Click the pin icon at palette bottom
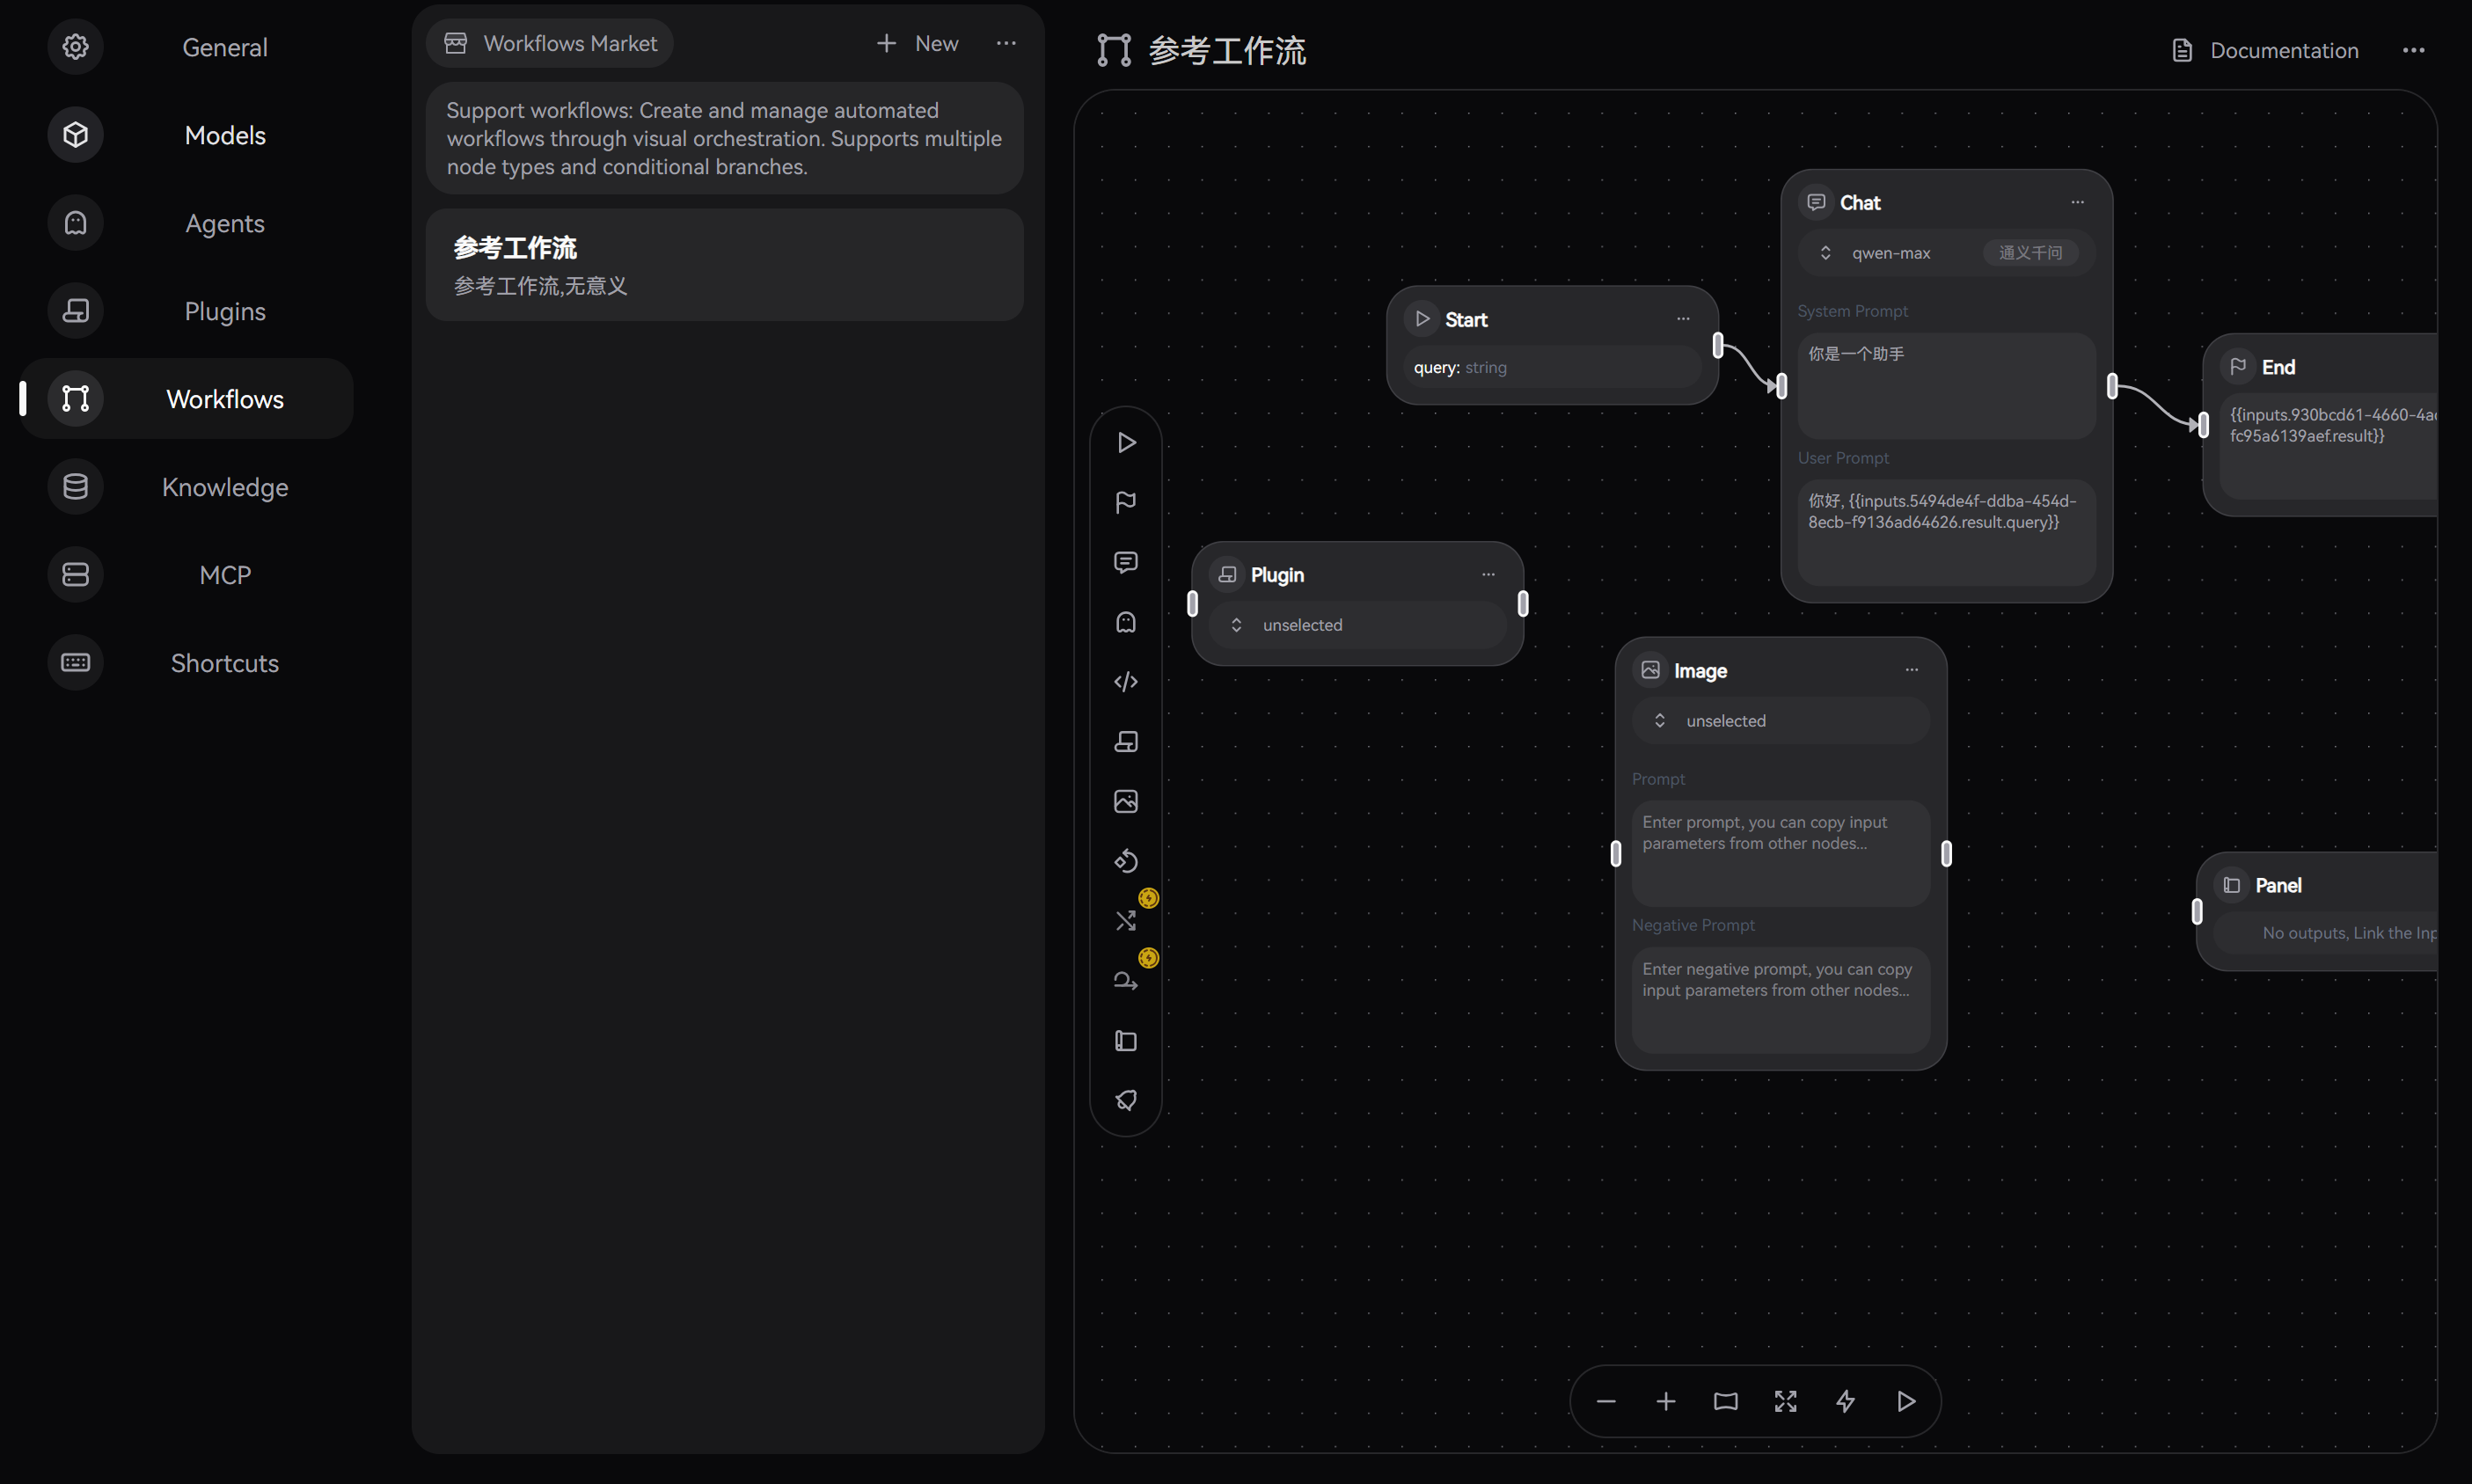 tap(1126, 1100)
